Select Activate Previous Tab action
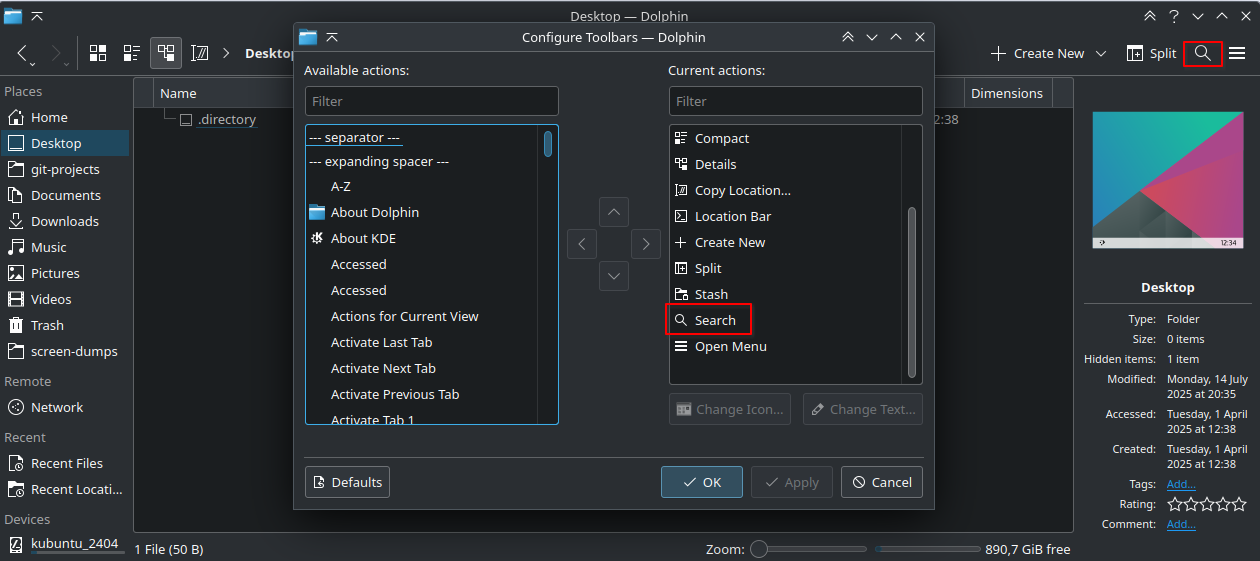Screen dimensions: 1260x561 (x=422, y=394)
